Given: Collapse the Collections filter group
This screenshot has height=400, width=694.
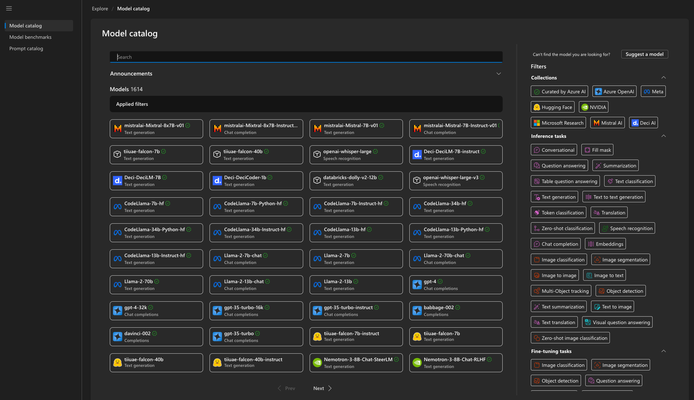Looking at the screenshot, I should coord(663,78).
